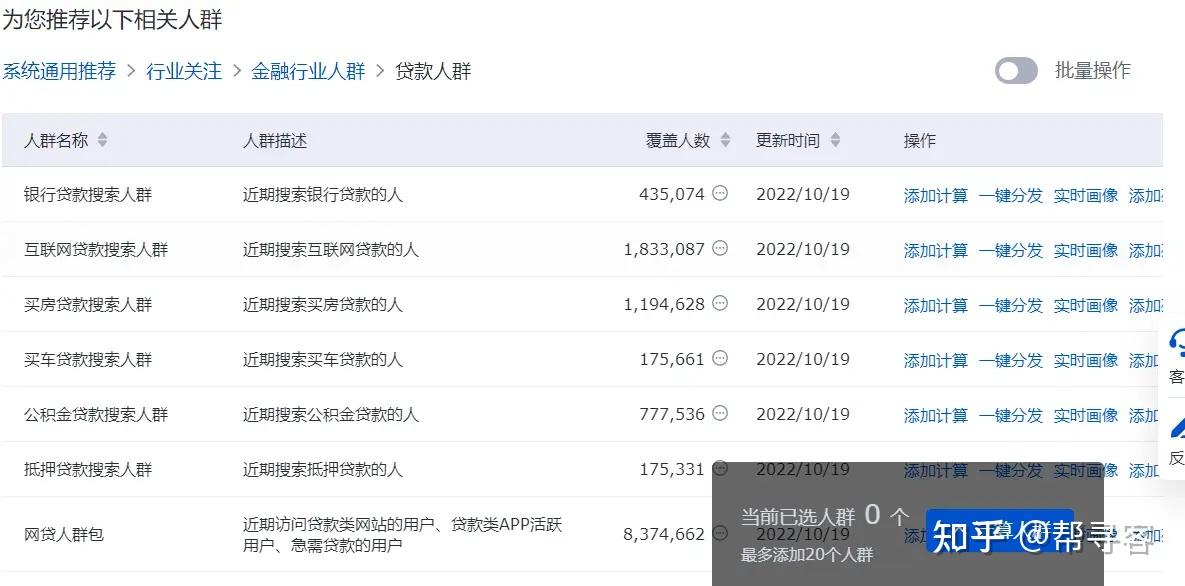Select the 抵押贷款搜索人群 name cell
The width and height of the screenshot is (1185, 586).
(88, 470)
